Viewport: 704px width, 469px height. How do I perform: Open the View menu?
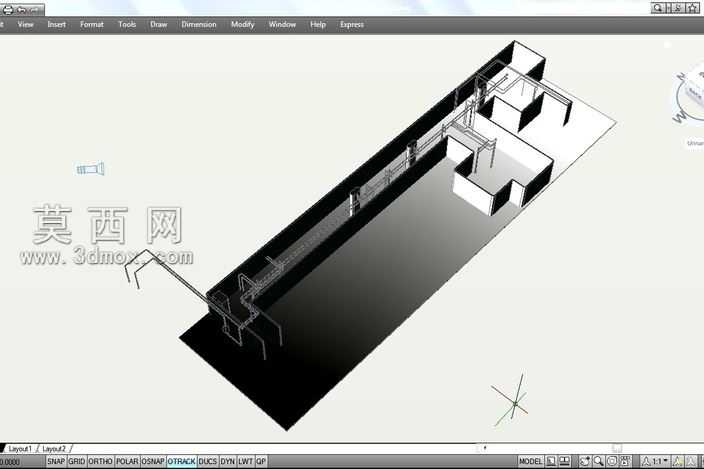point(26,25)
